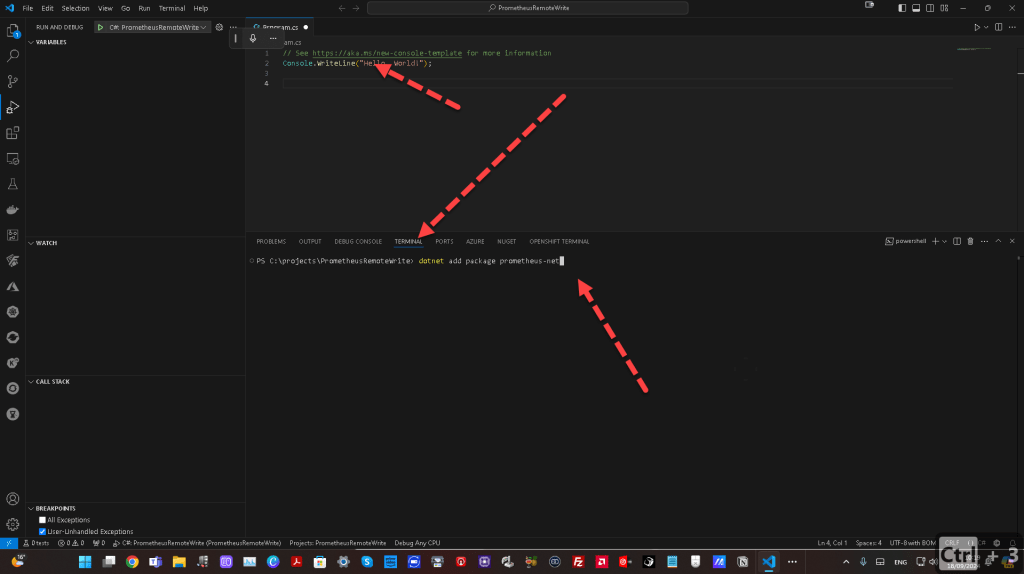Customize layout icon in title bar
1024x574 pixels.
point(944,8)
